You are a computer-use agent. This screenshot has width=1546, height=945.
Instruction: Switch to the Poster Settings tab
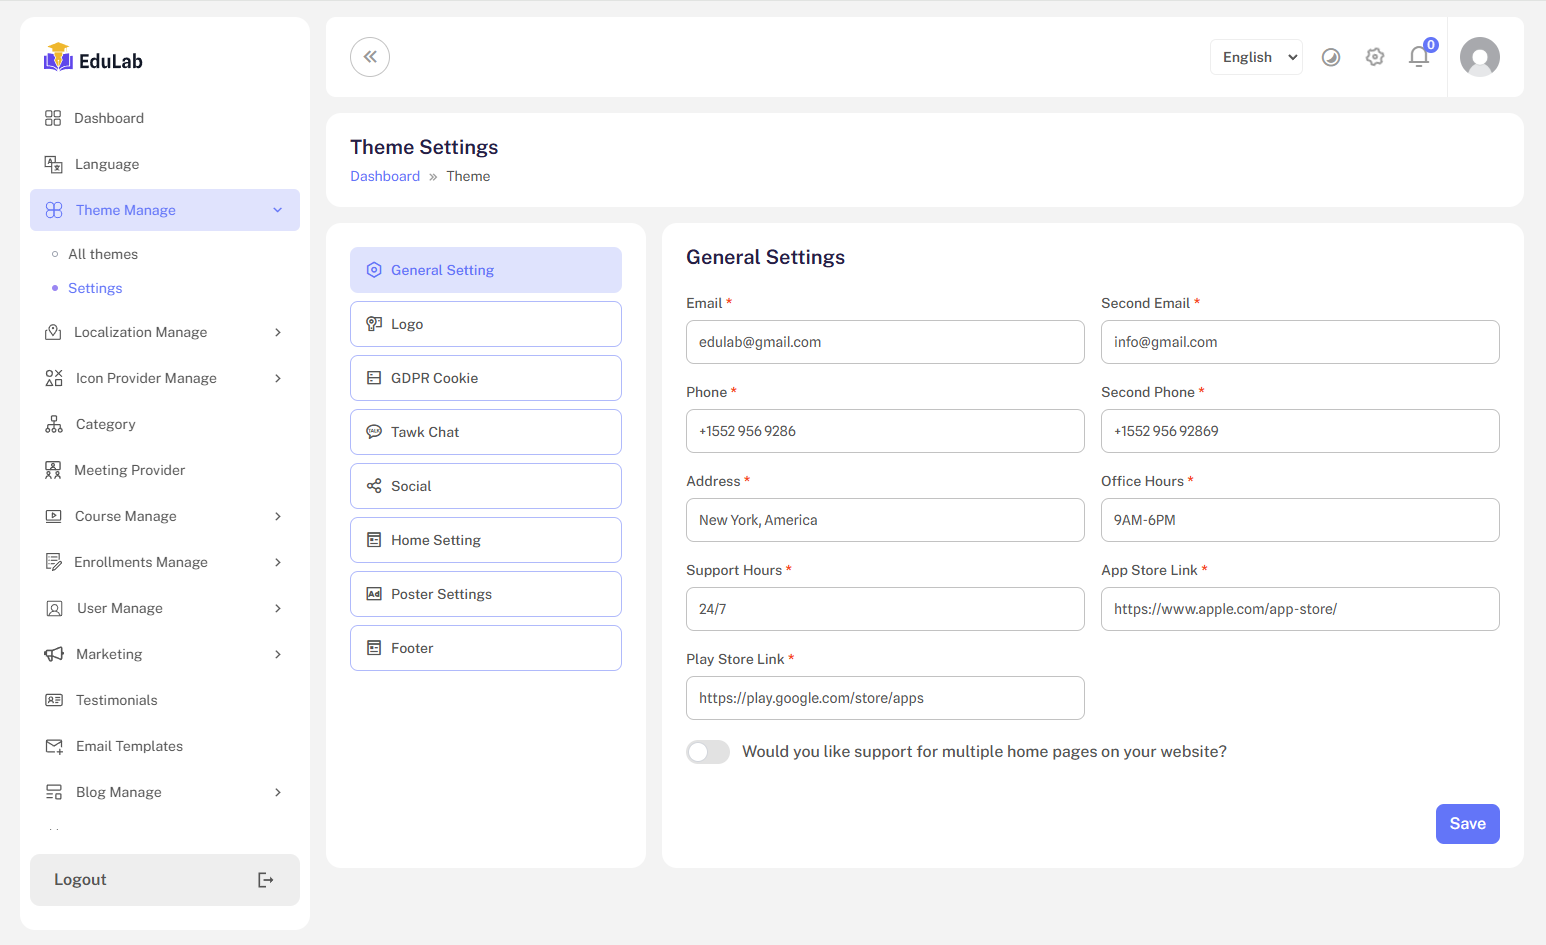(486, 594)
